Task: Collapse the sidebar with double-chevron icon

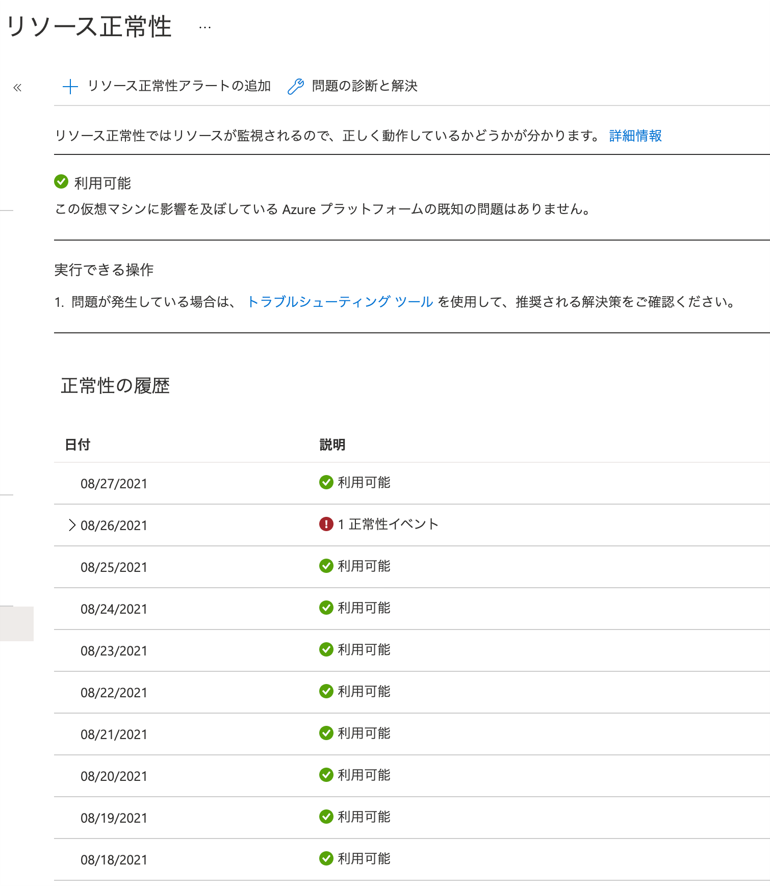Action: click(x=18, y=88)
